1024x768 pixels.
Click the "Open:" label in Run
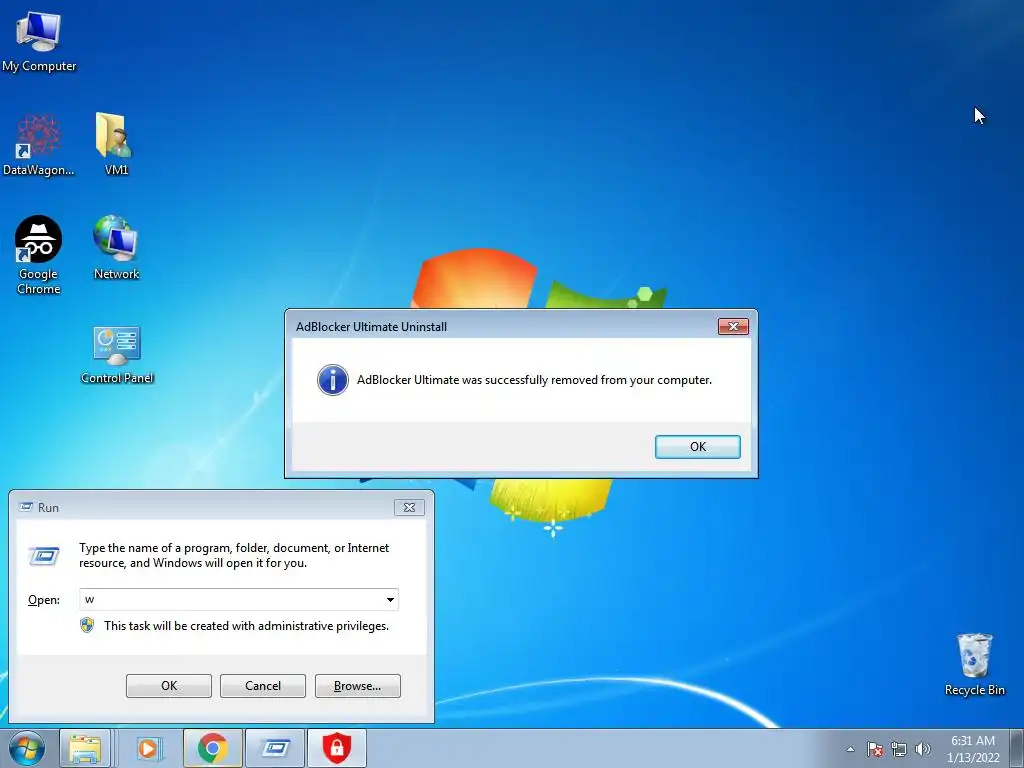(44, 600)
